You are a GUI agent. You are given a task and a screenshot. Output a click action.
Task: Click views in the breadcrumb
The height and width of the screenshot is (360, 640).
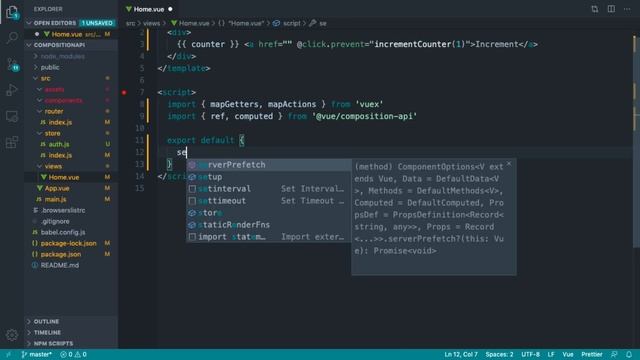[151, 23]
